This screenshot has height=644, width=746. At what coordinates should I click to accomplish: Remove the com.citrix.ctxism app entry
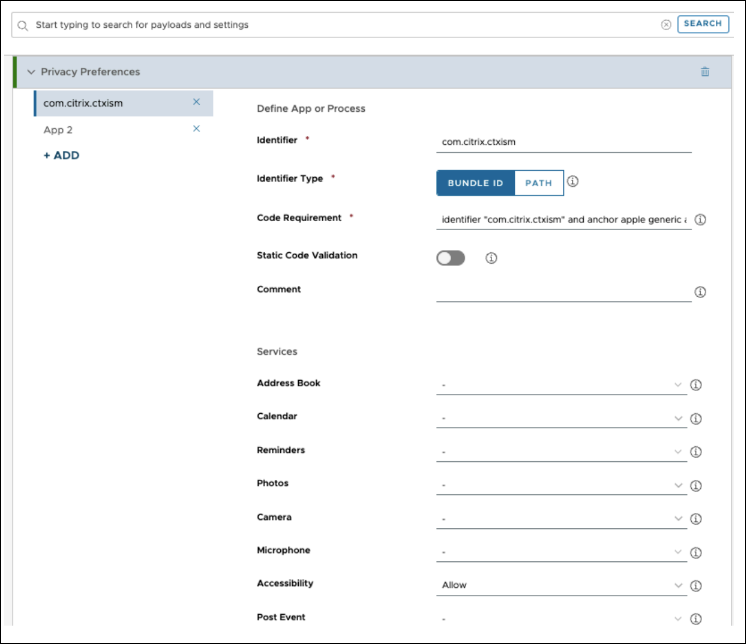click(x=196, y=102)
